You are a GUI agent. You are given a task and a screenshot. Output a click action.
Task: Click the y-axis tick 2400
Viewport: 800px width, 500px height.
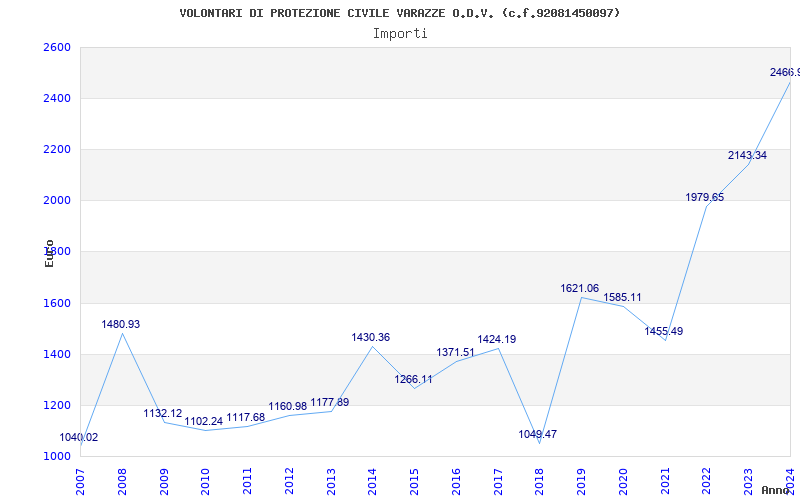click(x=57, y=98)
